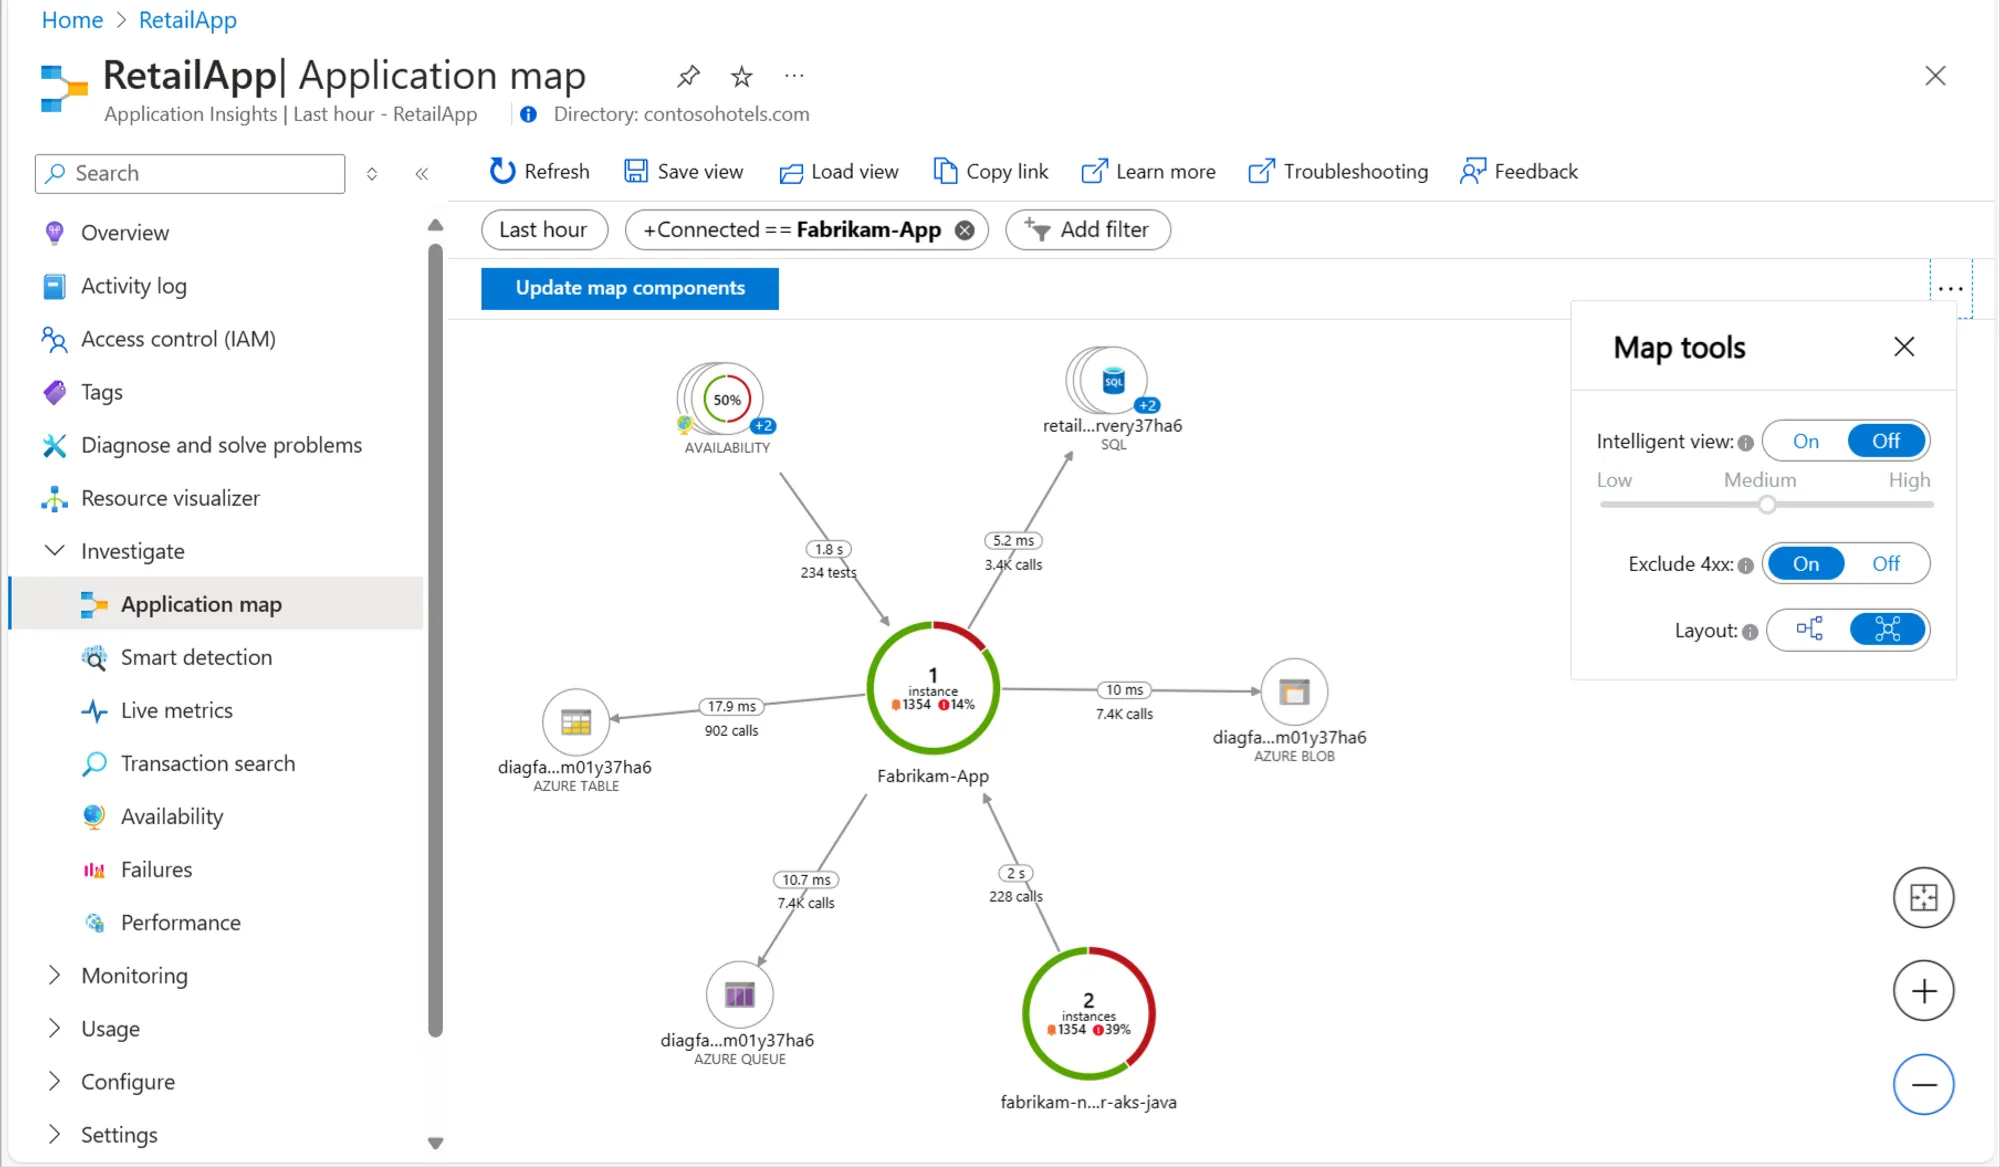2000x1167 pixels.
Task: Click Add filter
Action: pyautogui.click(x=1088, y=230)
